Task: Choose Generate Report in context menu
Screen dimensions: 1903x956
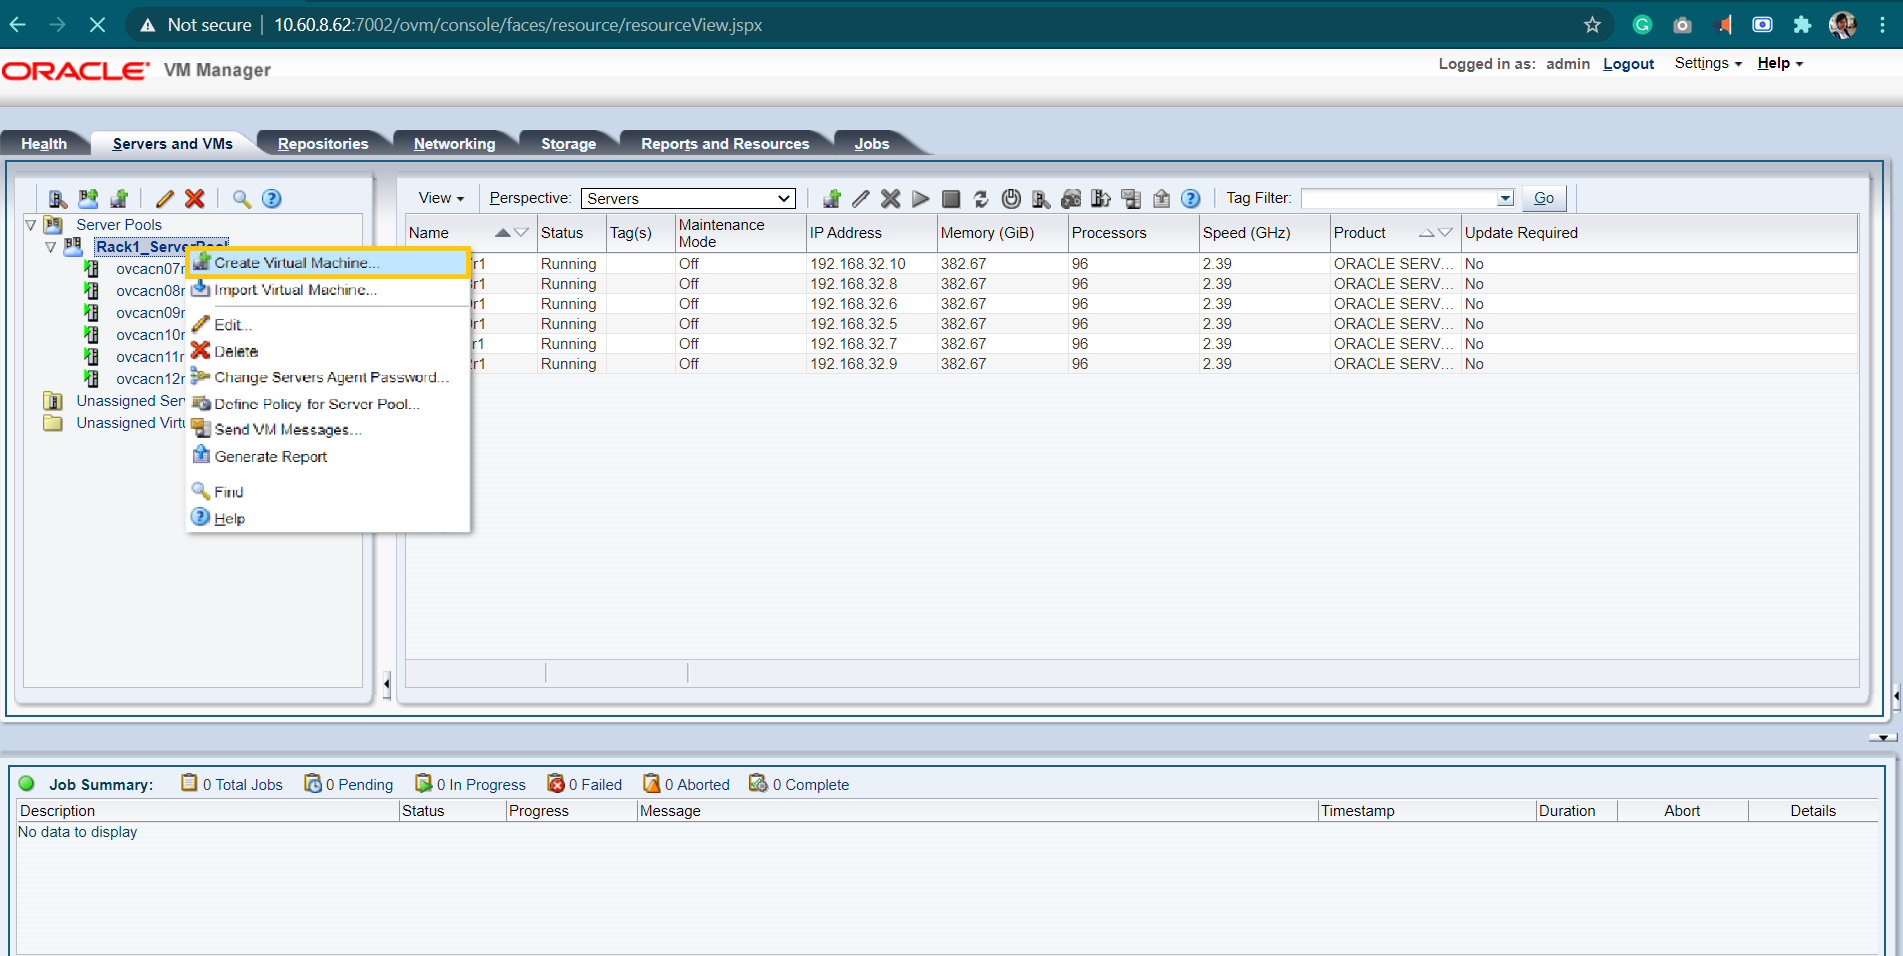Action: (x=328, y=457)
